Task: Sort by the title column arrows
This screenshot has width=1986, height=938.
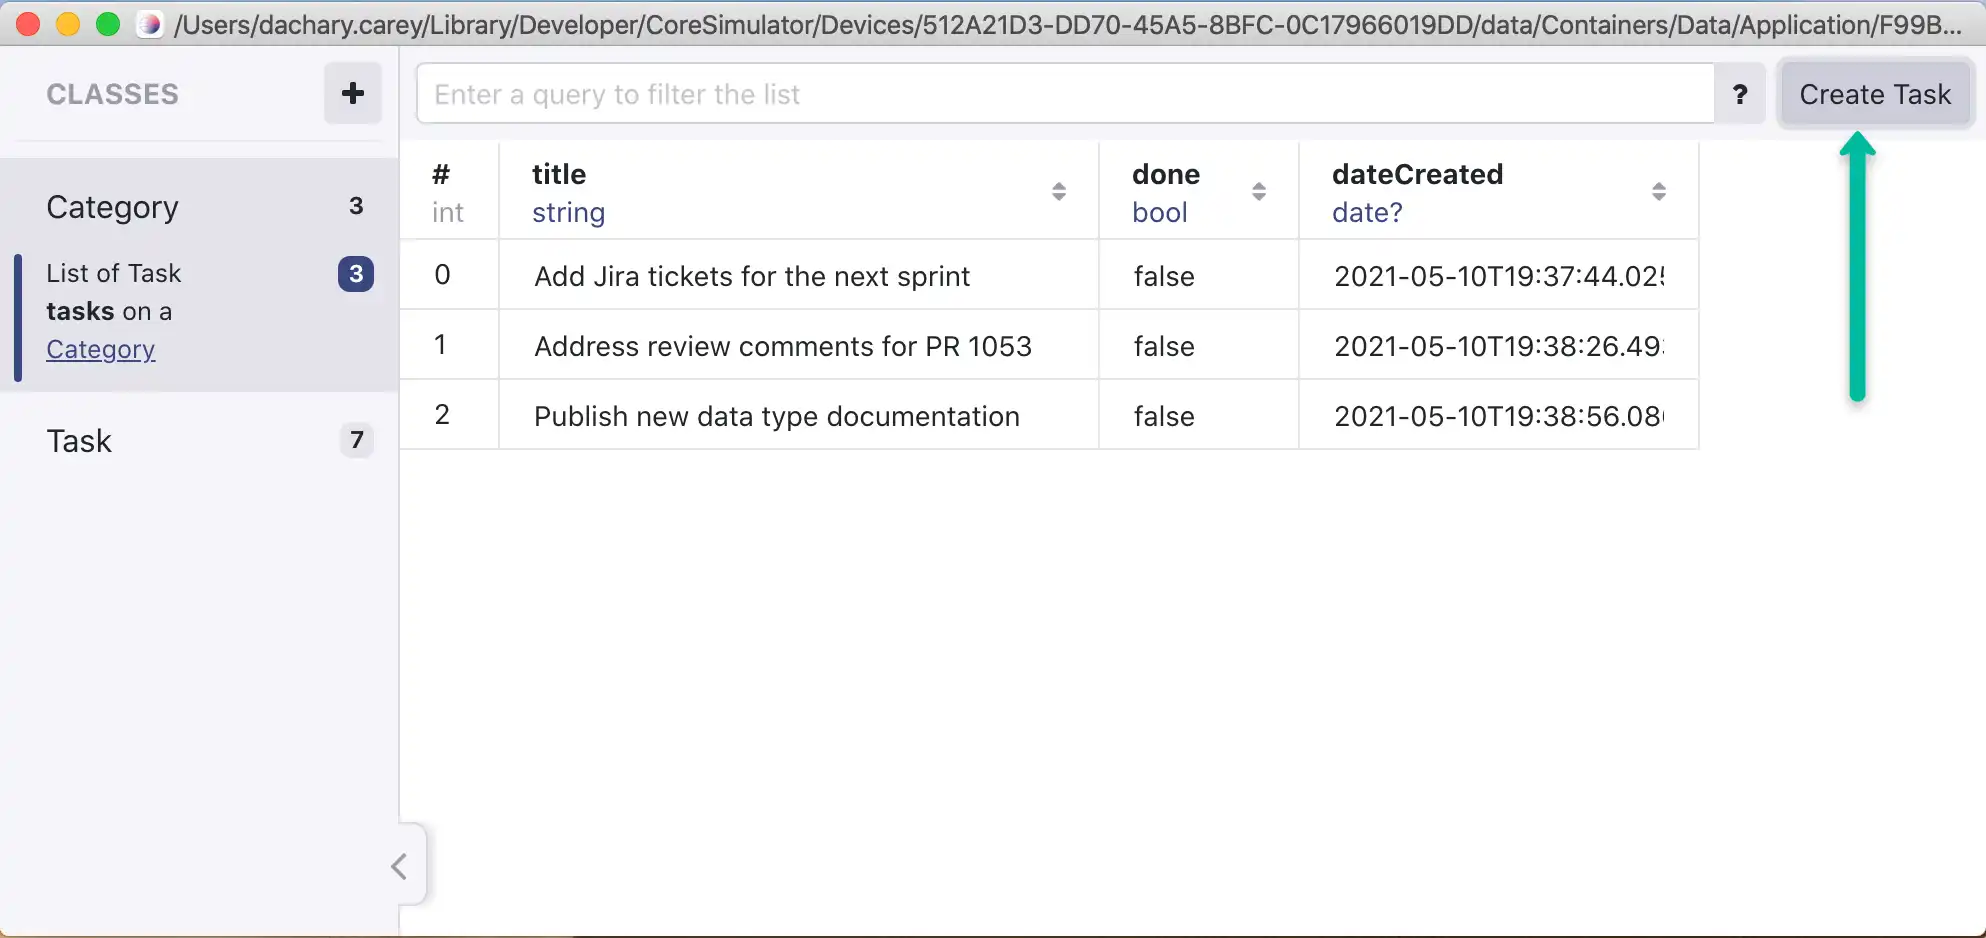Action: [x=1058, y=191]
